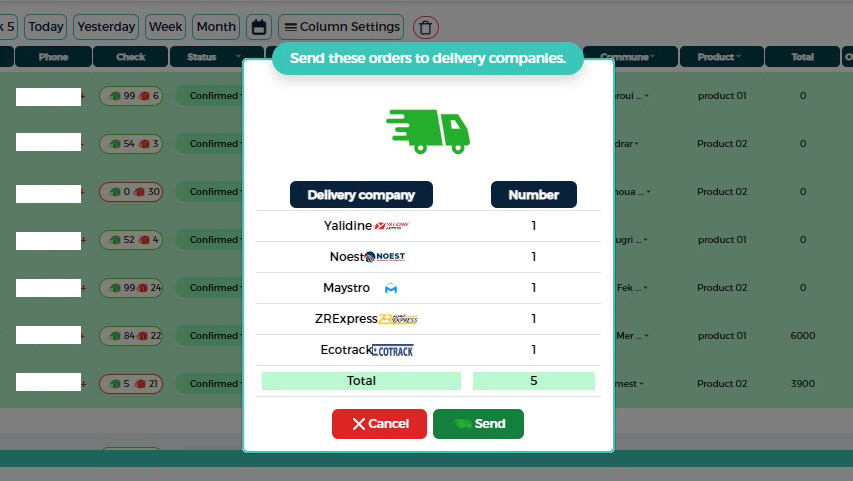Click the ZRExpress logo icon

[397, 319]
